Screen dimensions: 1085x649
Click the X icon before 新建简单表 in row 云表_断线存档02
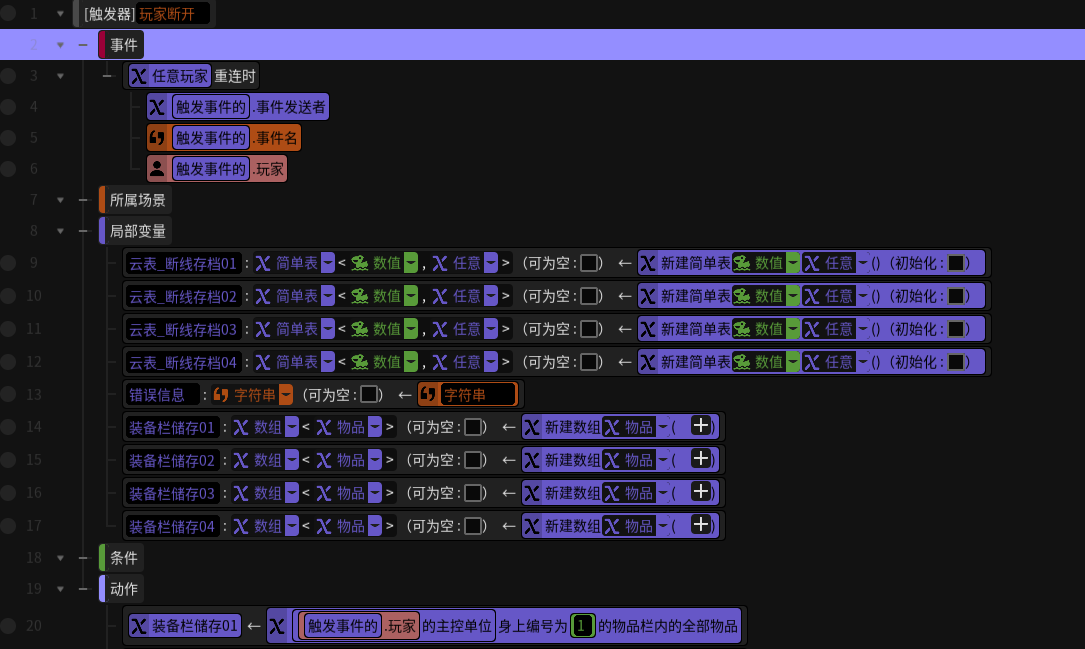(648, 296)
